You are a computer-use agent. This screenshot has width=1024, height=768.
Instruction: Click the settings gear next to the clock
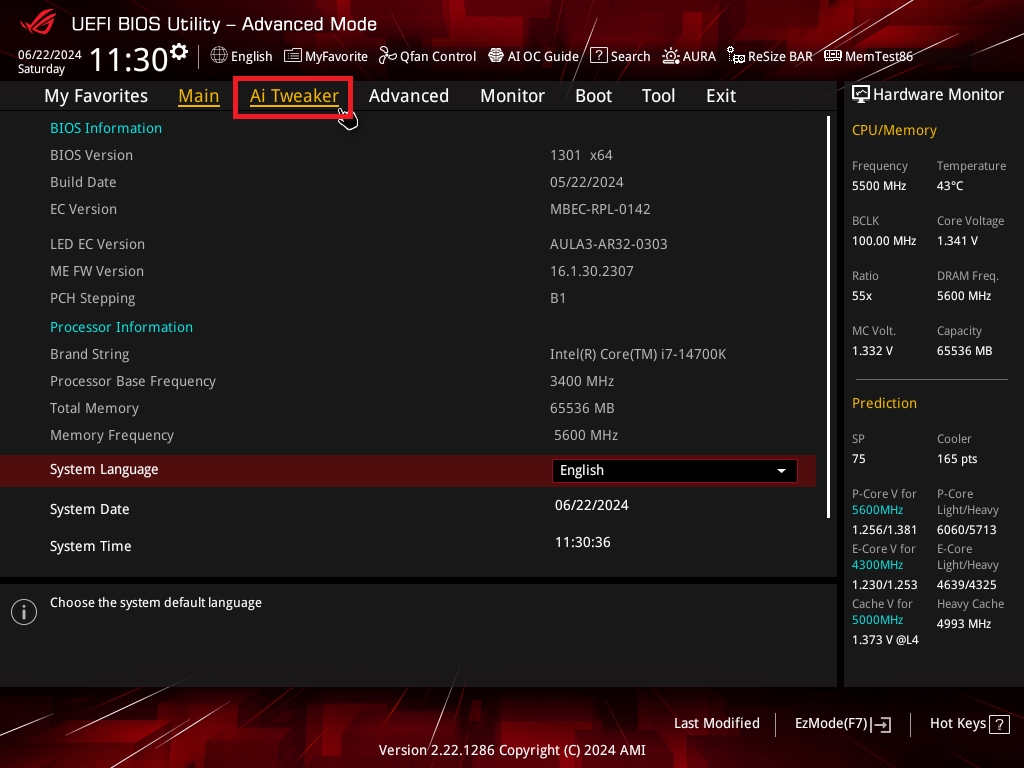[179, 51]
